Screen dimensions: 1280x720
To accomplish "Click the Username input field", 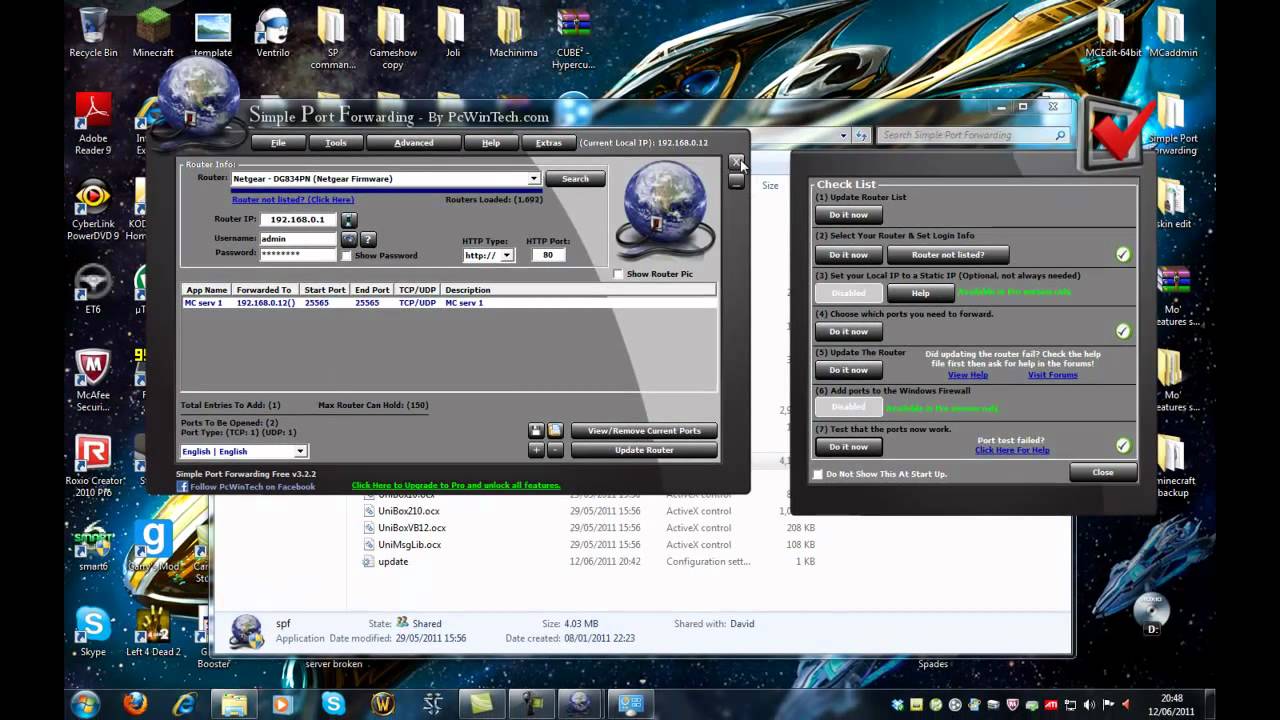I will point(297,239).
